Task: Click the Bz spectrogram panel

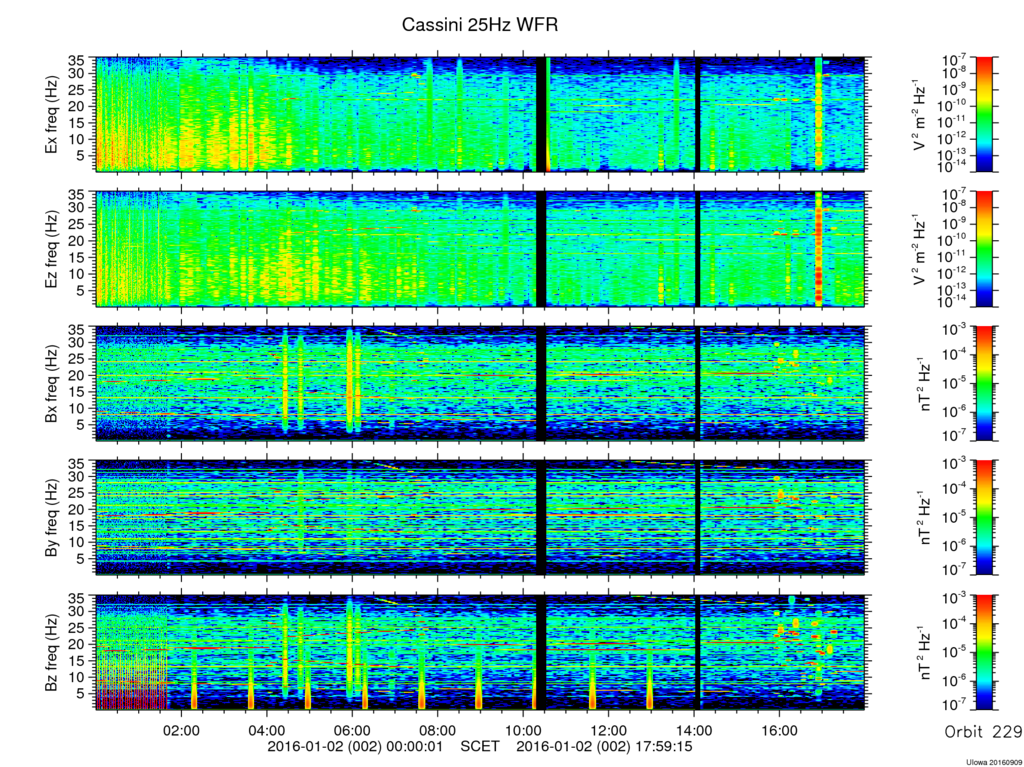Action: [x=481, y=652]
